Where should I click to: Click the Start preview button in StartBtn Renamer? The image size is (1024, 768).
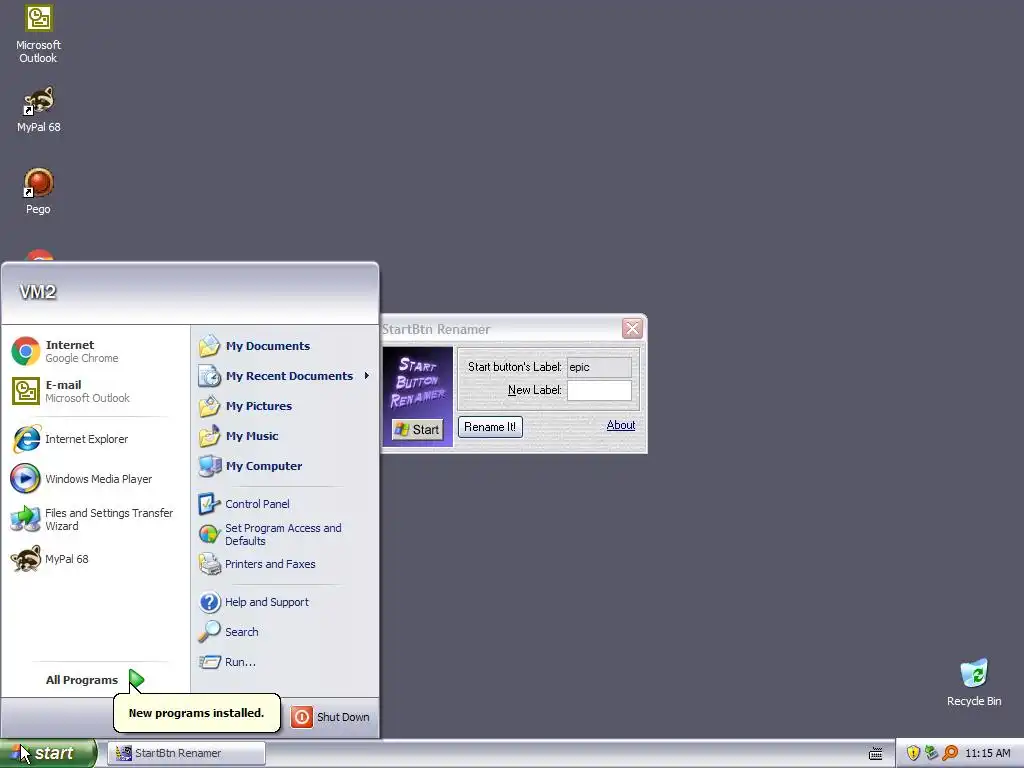click(x=417, y=429)
